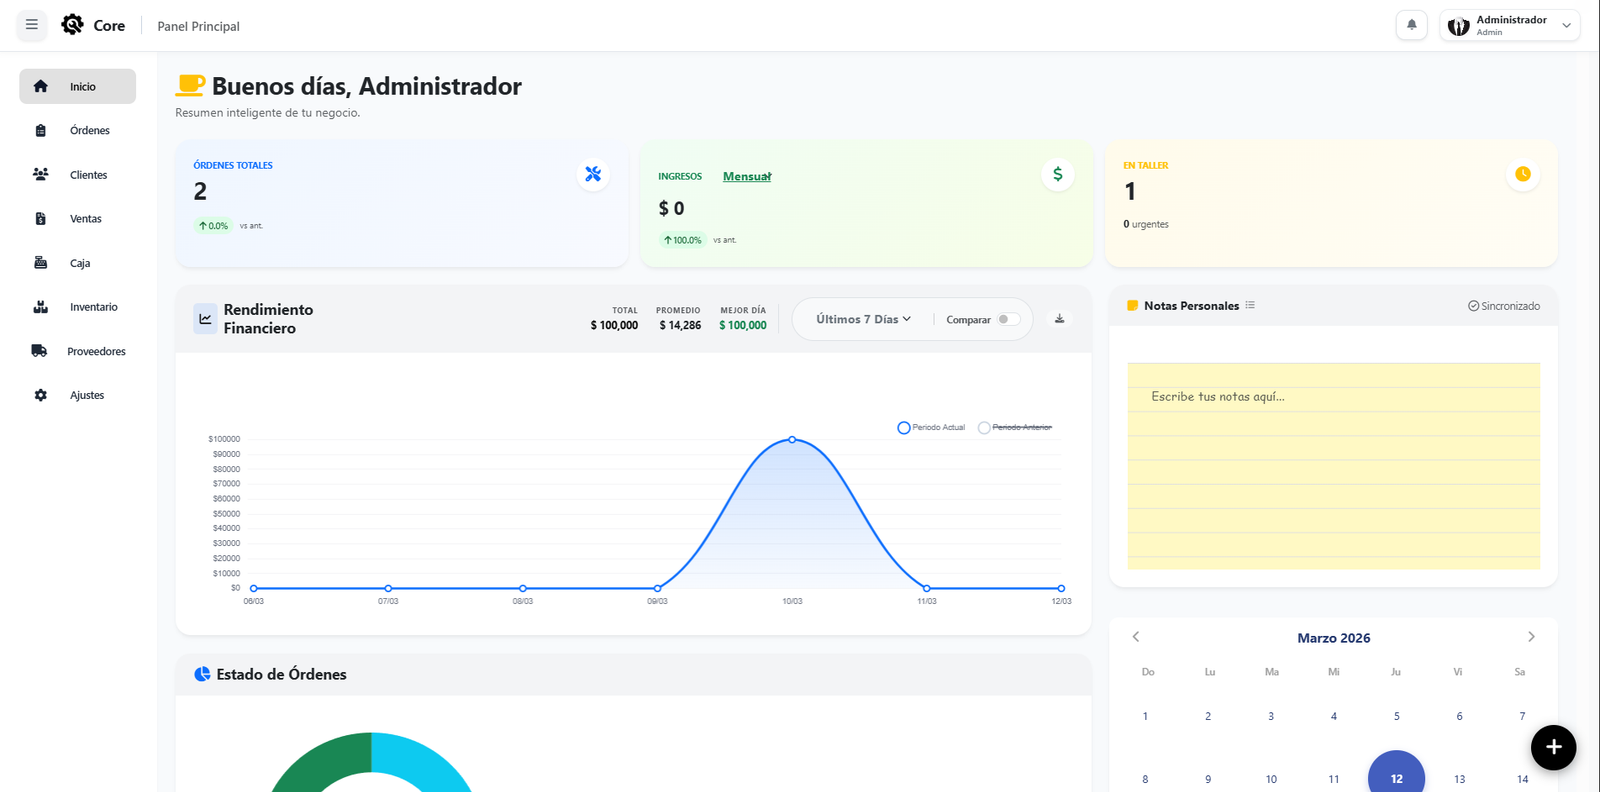1600x792 pixels.
Task: Open the Últimos 7 Días dropdown
Action: 863,319
